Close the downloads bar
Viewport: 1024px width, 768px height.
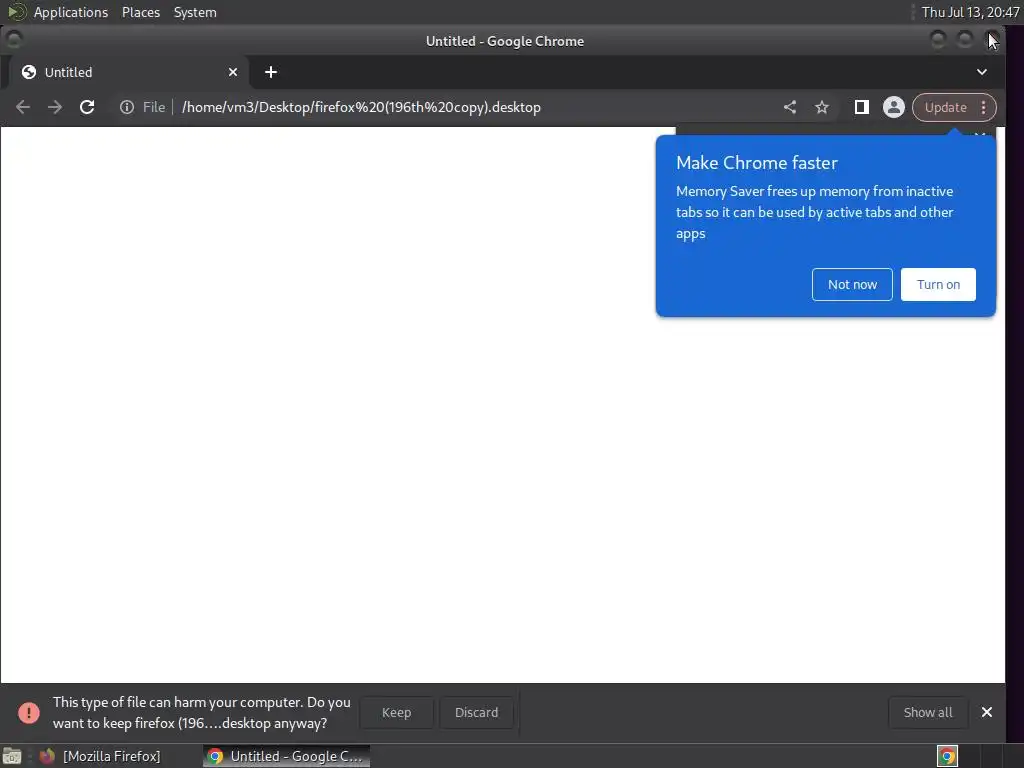pyautogui.click(x=987, y=712)
